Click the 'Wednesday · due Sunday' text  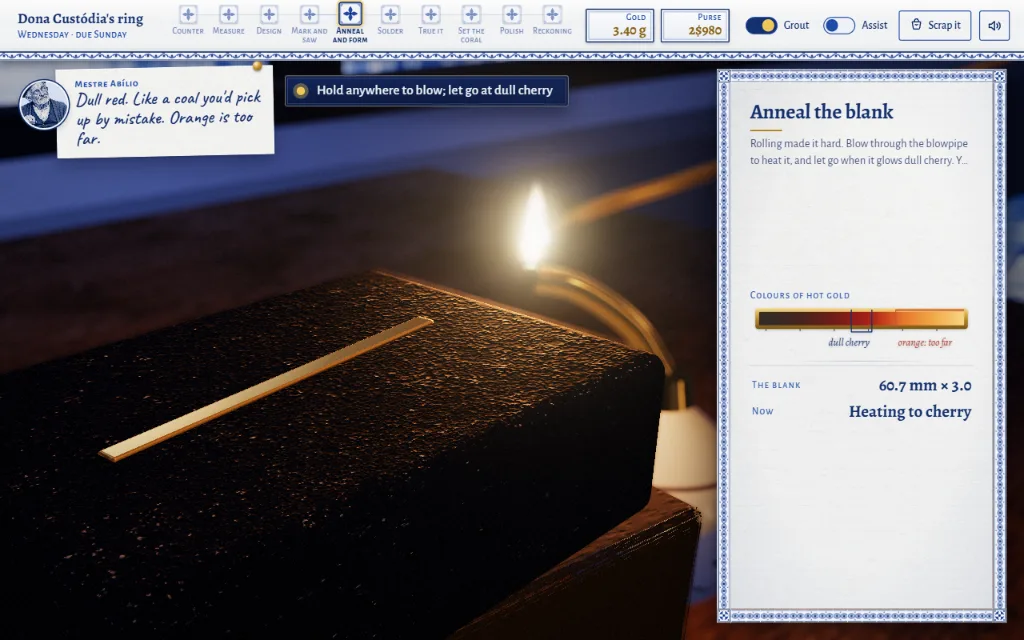(72, 34)
